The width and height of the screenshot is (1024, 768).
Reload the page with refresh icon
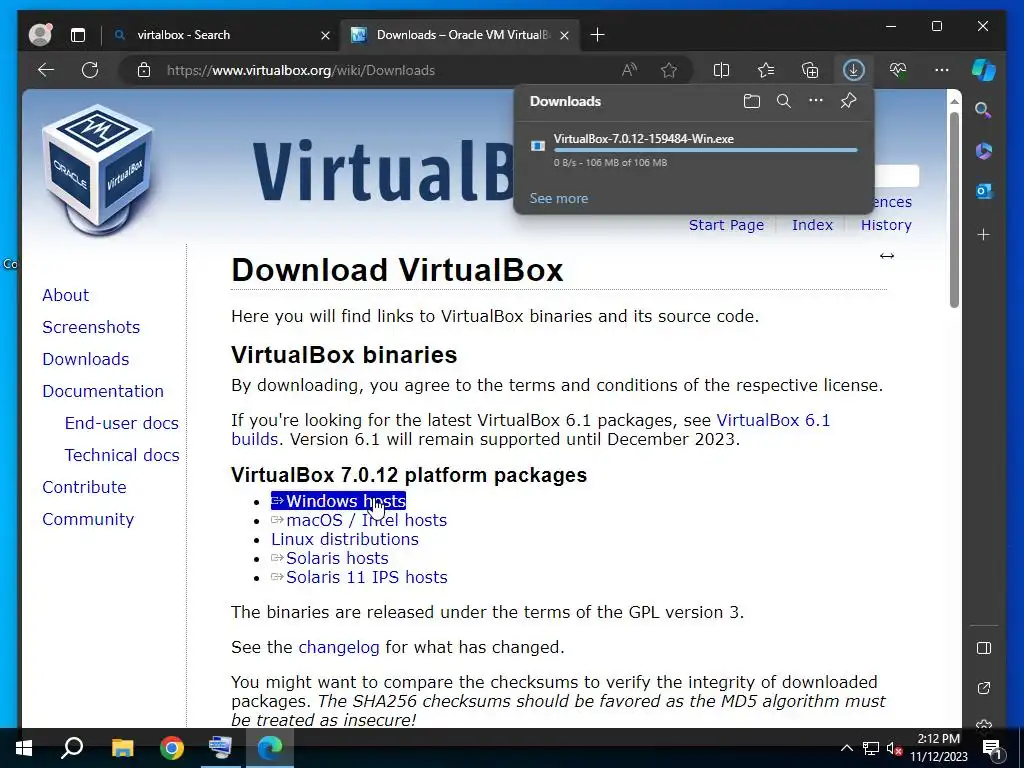click(x=90, y=70)
